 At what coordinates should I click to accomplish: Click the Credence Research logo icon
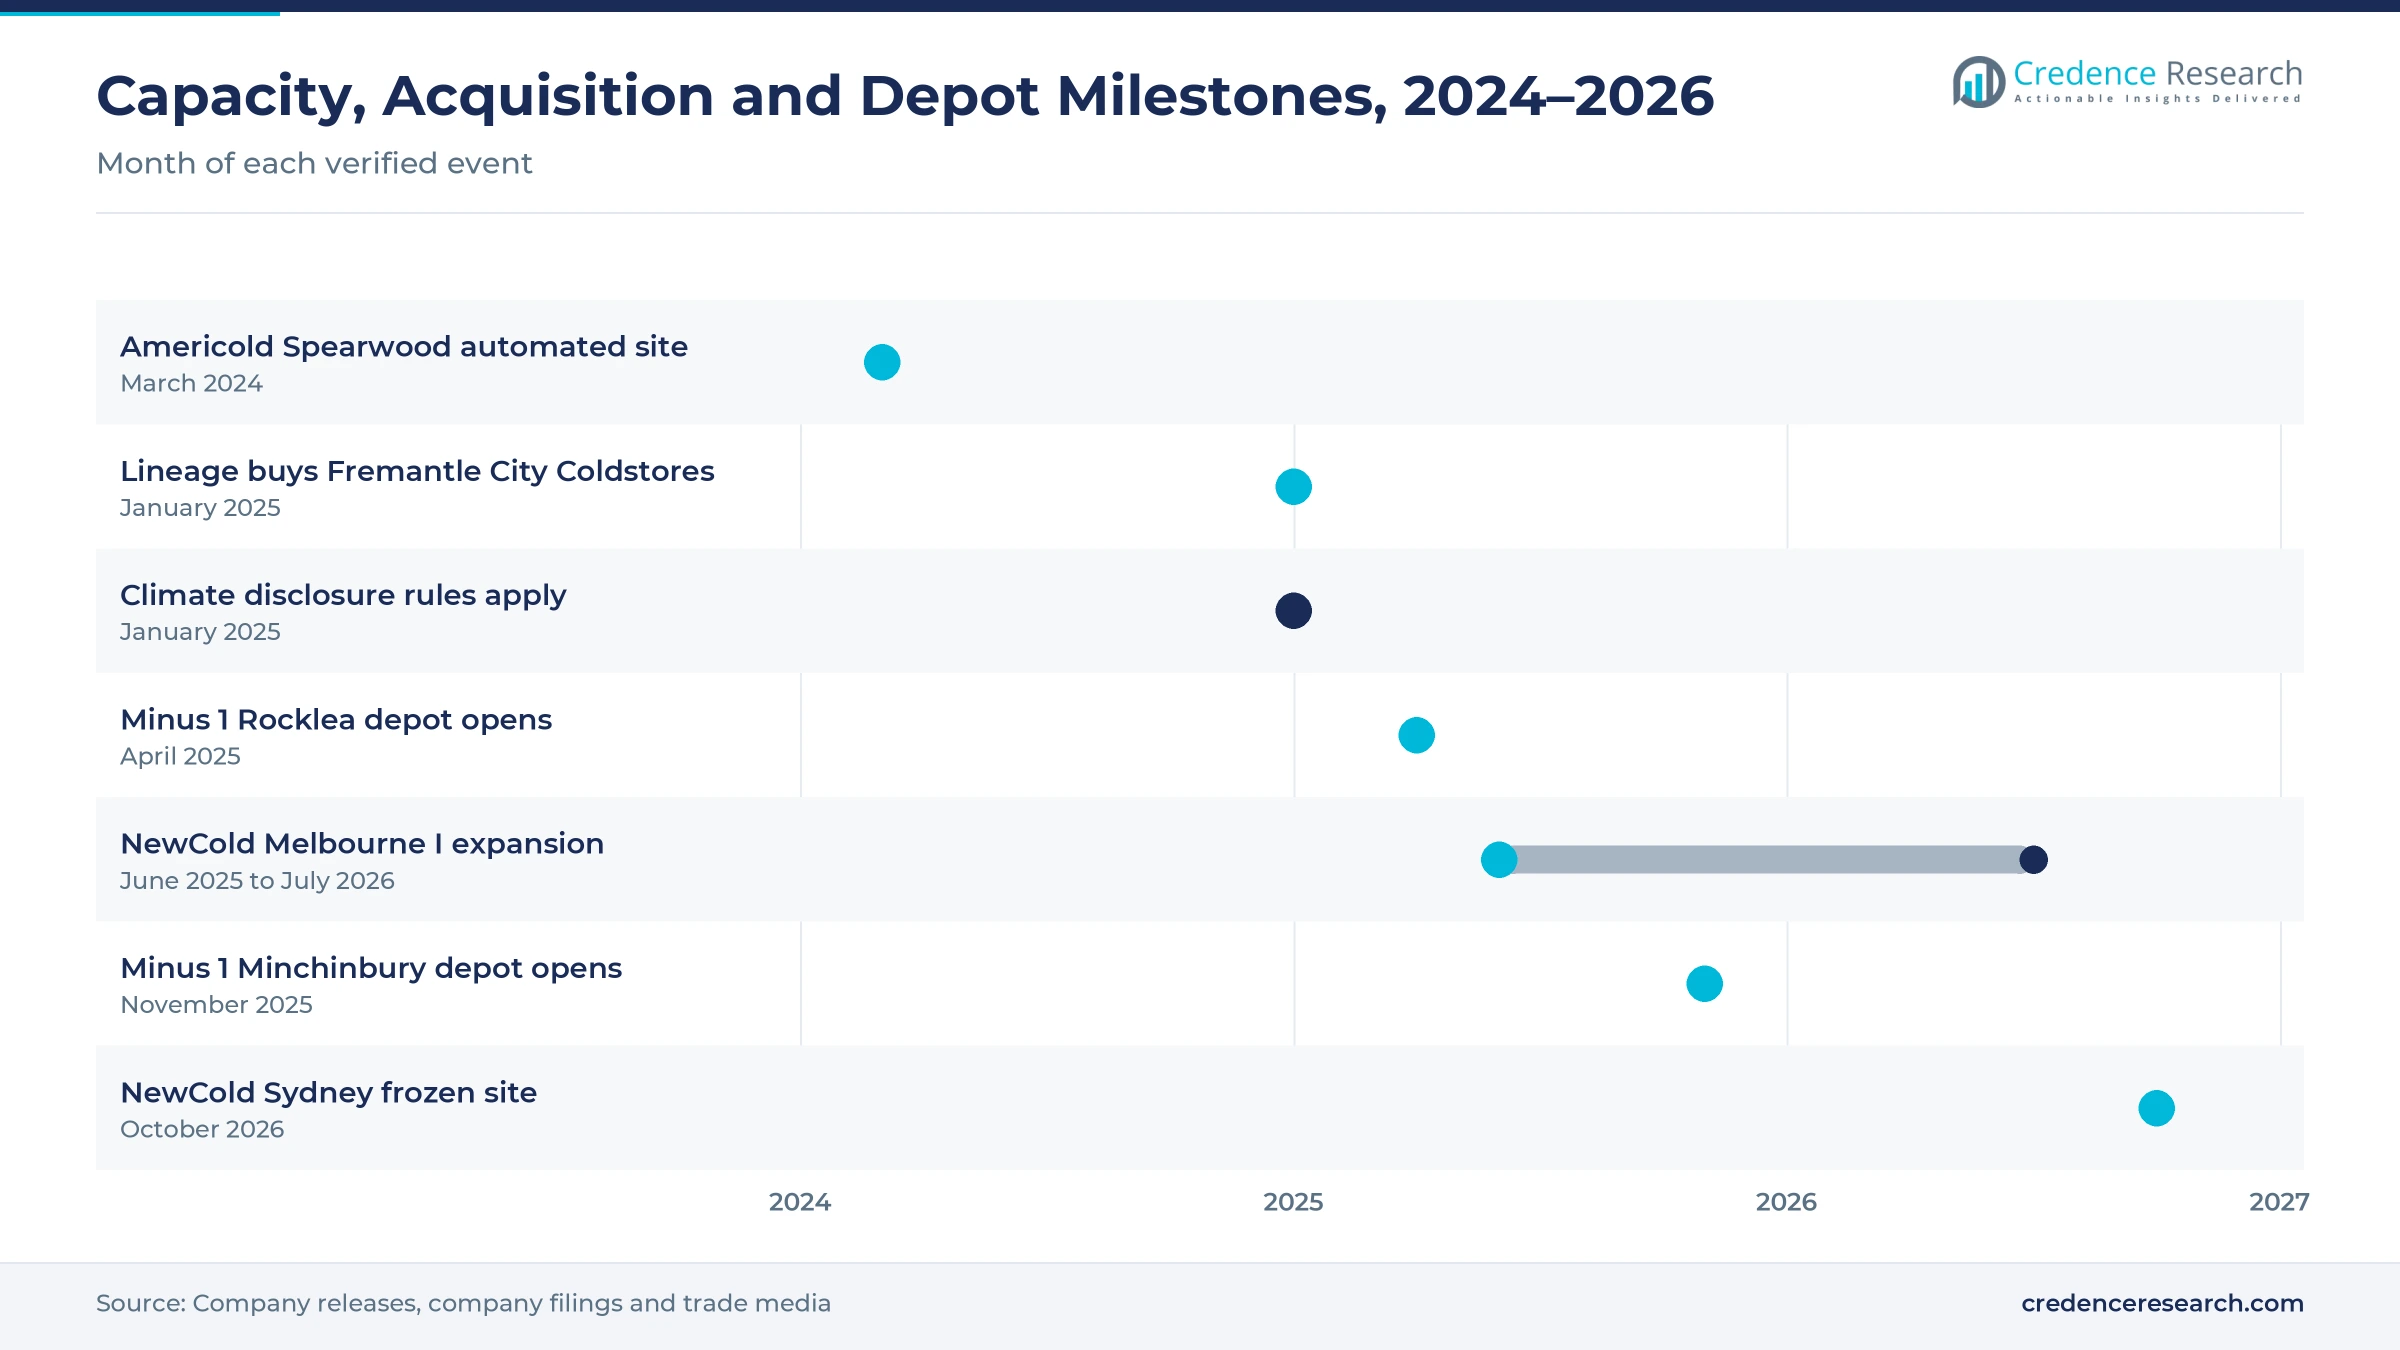[1978, 82]
